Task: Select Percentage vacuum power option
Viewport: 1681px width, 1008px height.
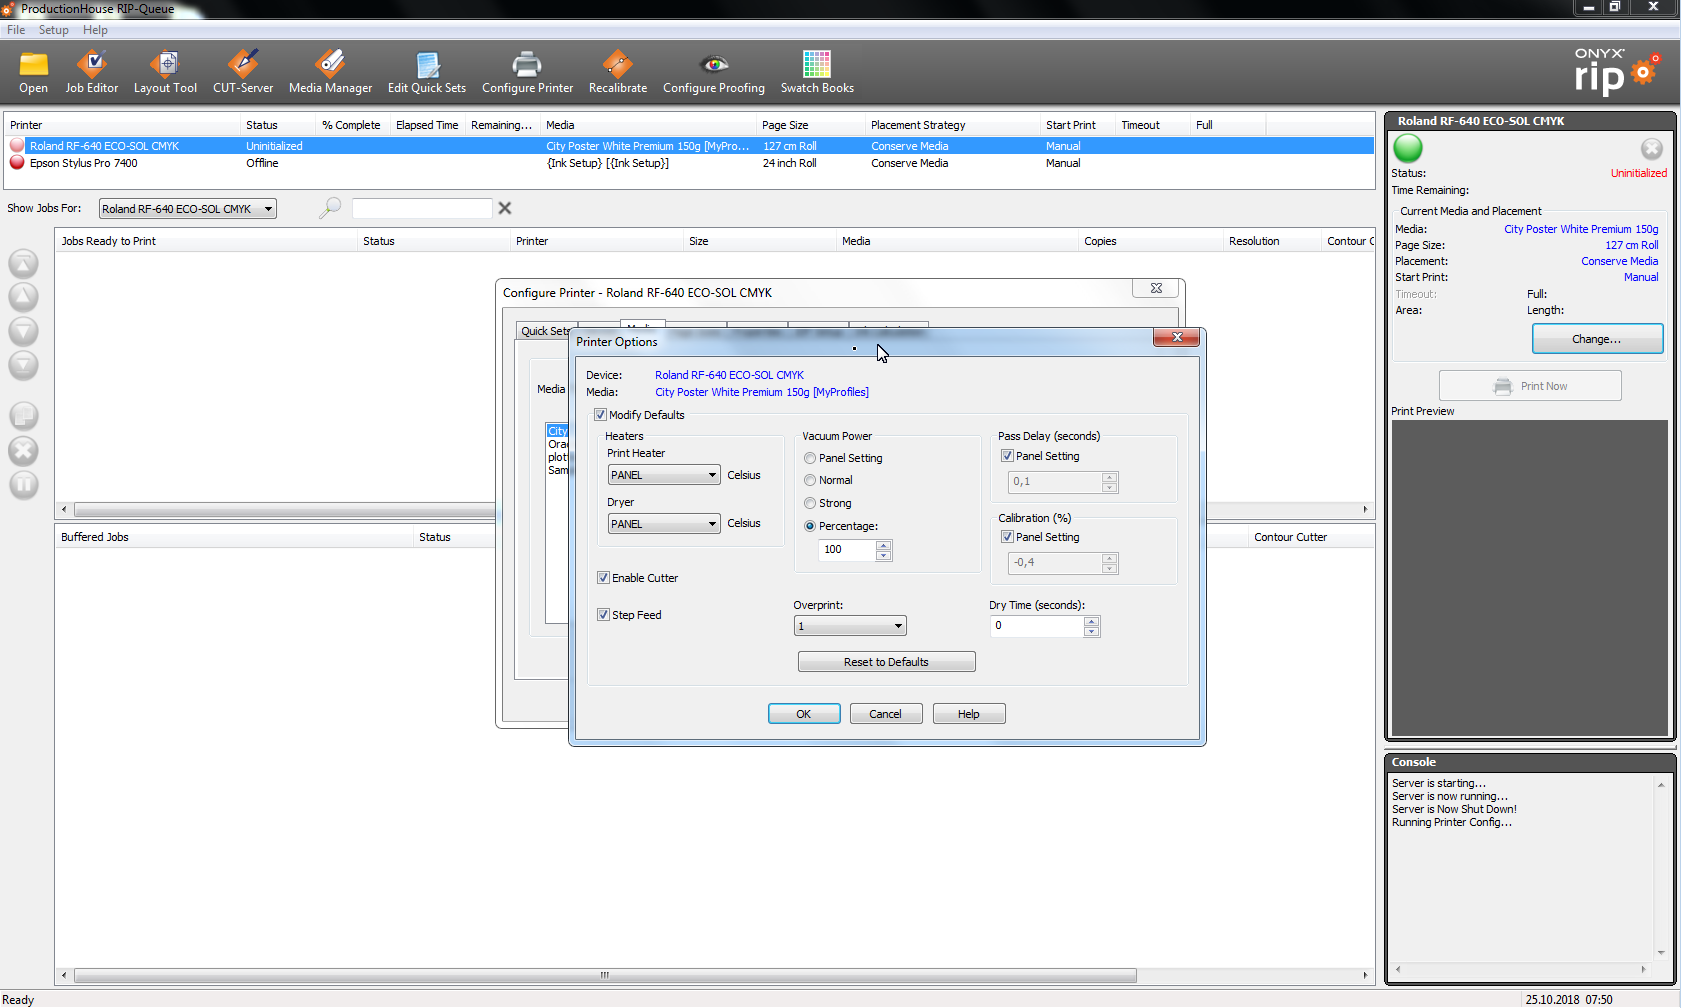Action: point(810,526)
